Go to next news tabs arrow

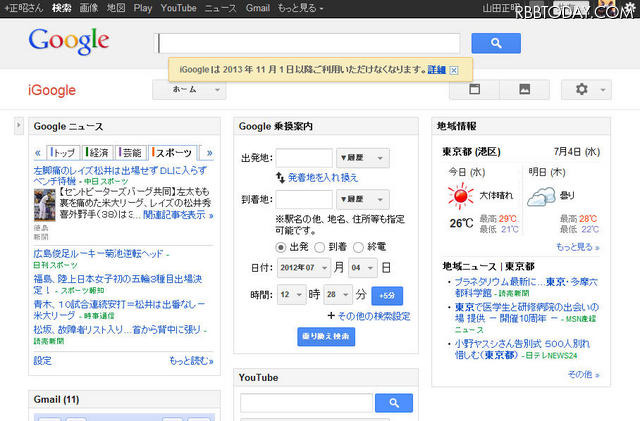(209, 153)
